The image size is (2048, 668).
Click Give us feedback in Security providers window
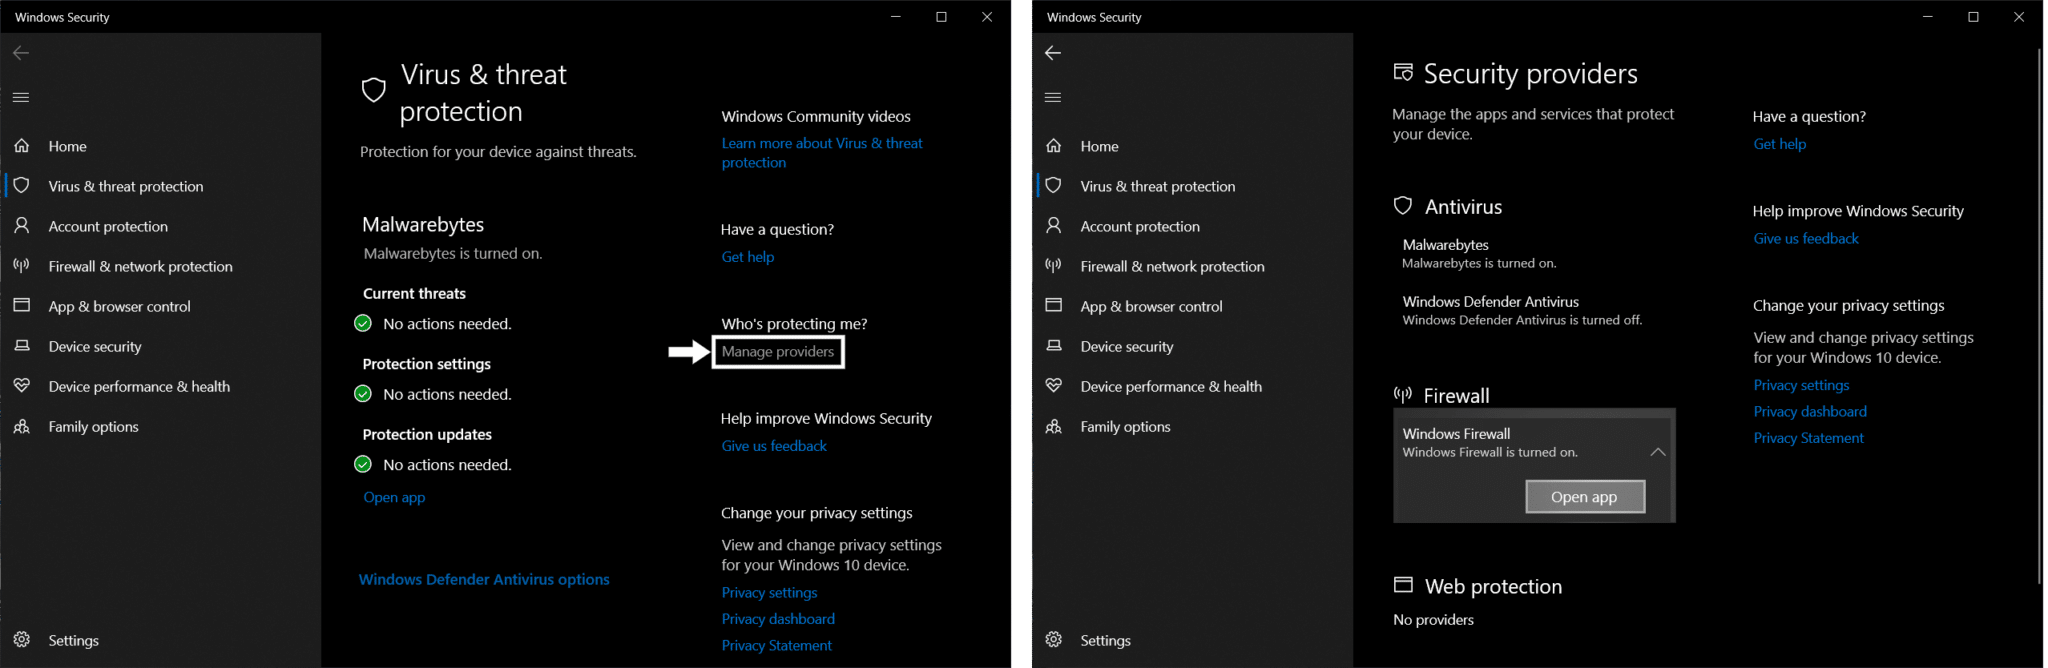[x=1806, y=239]
